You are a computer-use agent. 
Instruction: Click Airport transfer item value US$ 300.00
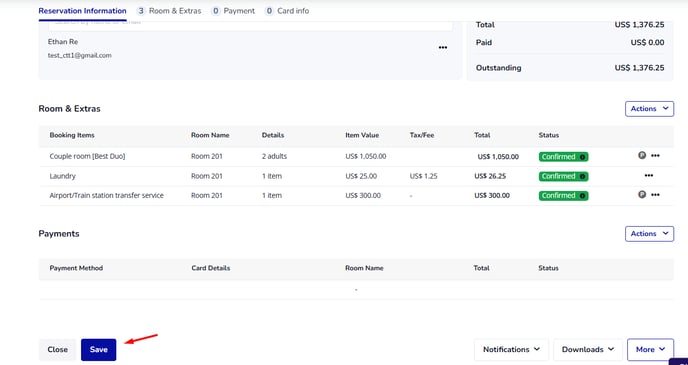click(x=363, y=196)
